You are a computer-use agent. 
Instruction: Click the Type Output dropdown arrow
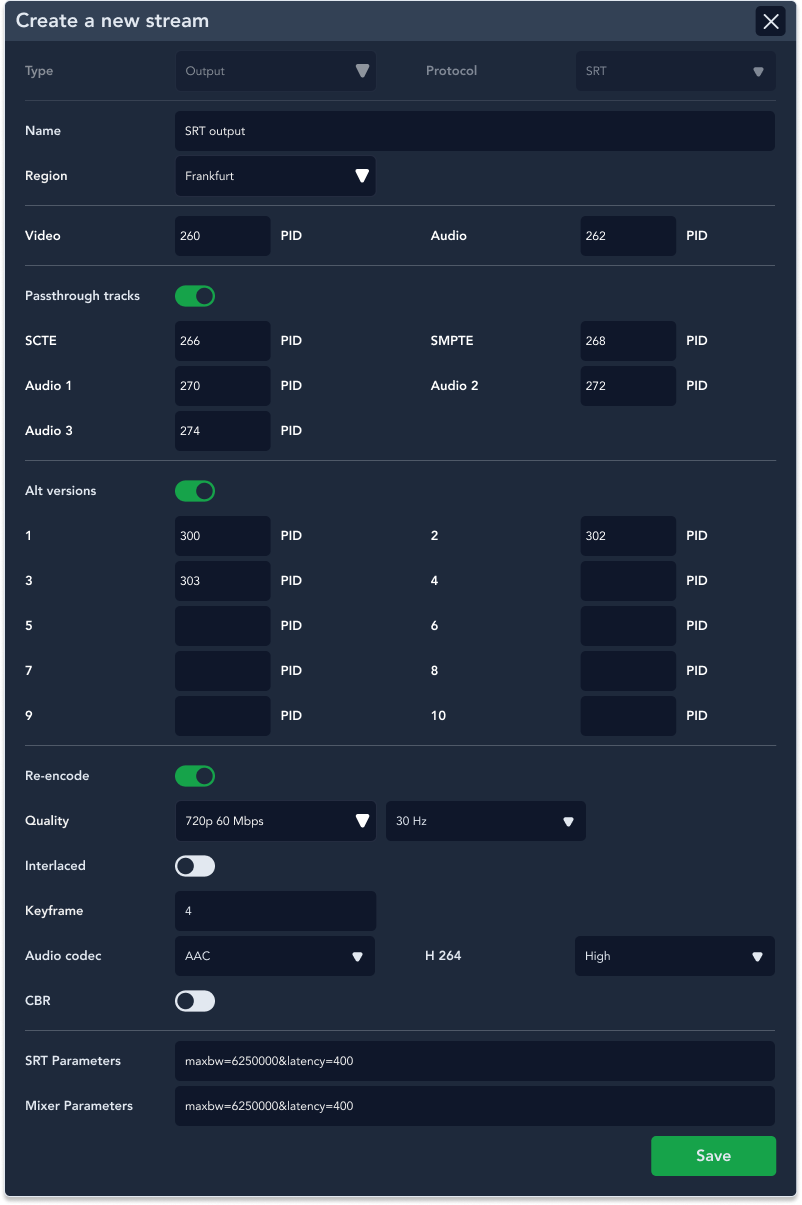pyautogui.click(x=362, y=71)
